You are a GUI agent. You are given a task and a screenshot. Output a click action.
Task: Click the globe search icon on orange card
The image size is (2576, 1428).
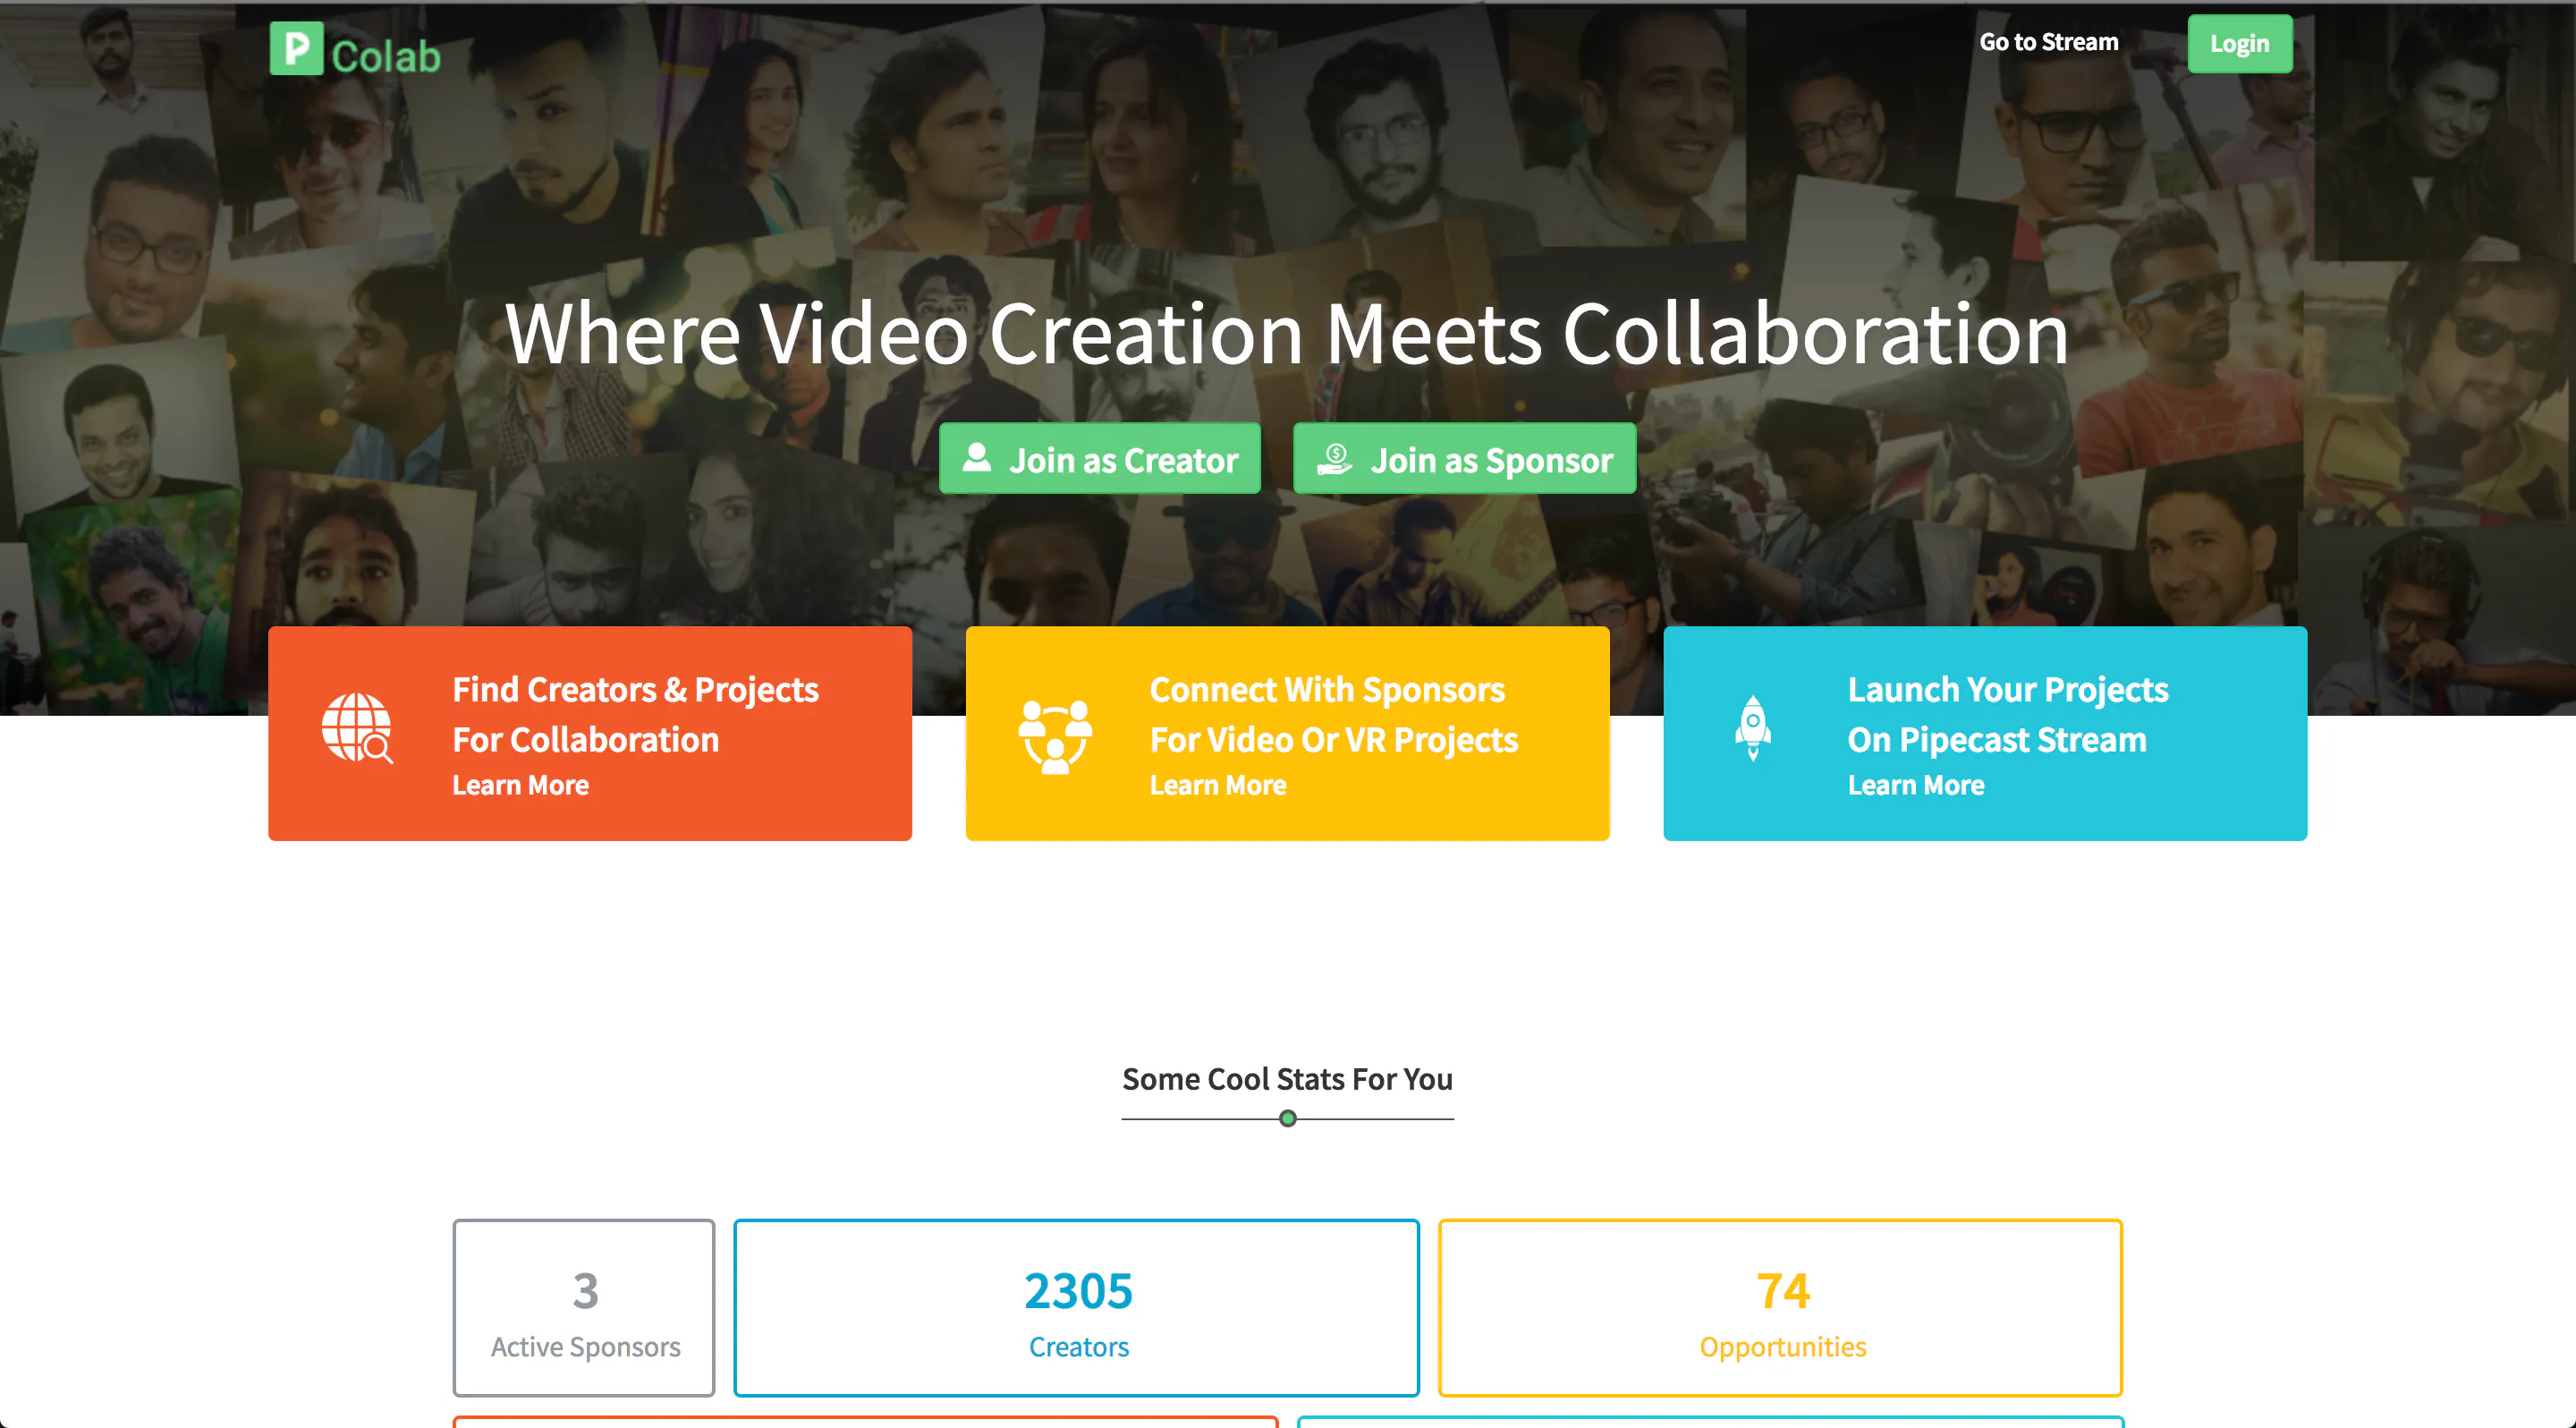[x=357, y=728]
